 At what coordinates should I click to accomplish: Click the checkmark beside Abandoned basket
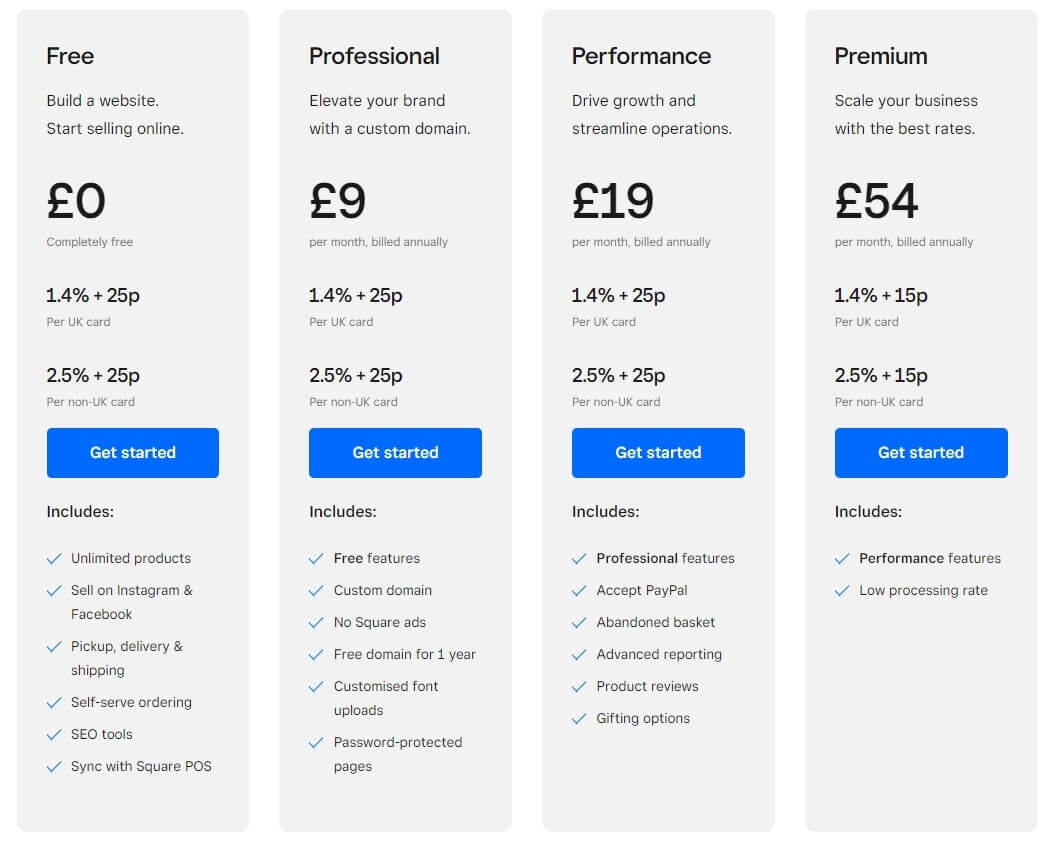580,622
